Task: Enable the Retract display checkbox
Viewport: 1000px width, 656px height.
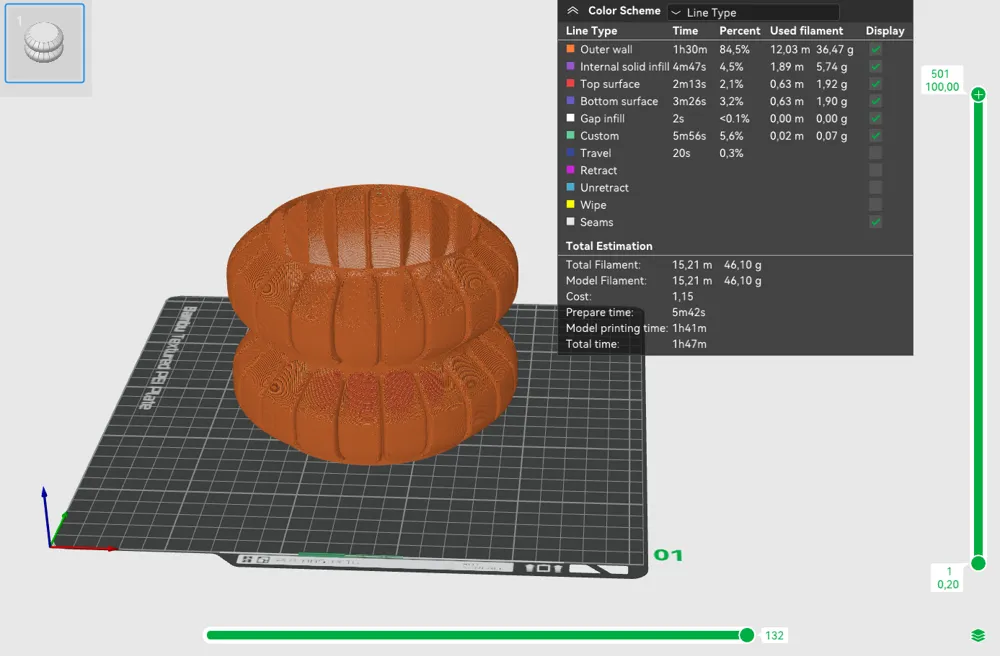Action: [876, 170]
